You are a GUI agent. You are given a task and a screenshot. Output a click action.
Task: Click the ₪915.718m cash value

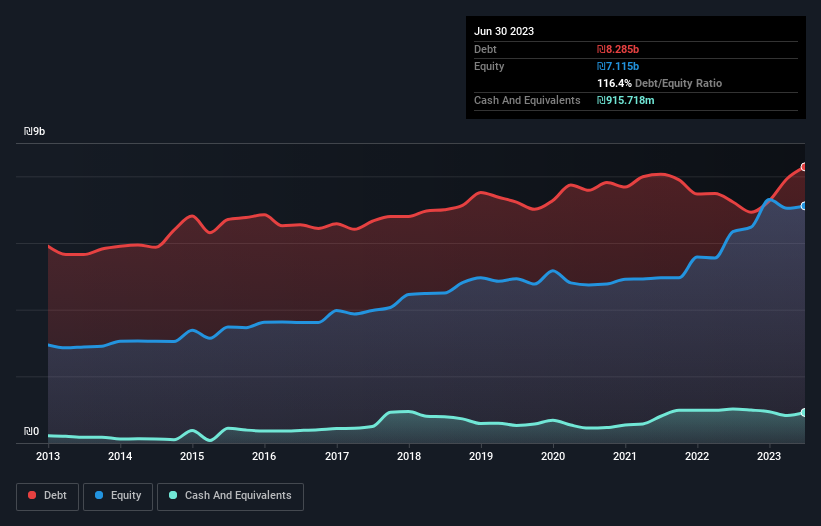626,100
